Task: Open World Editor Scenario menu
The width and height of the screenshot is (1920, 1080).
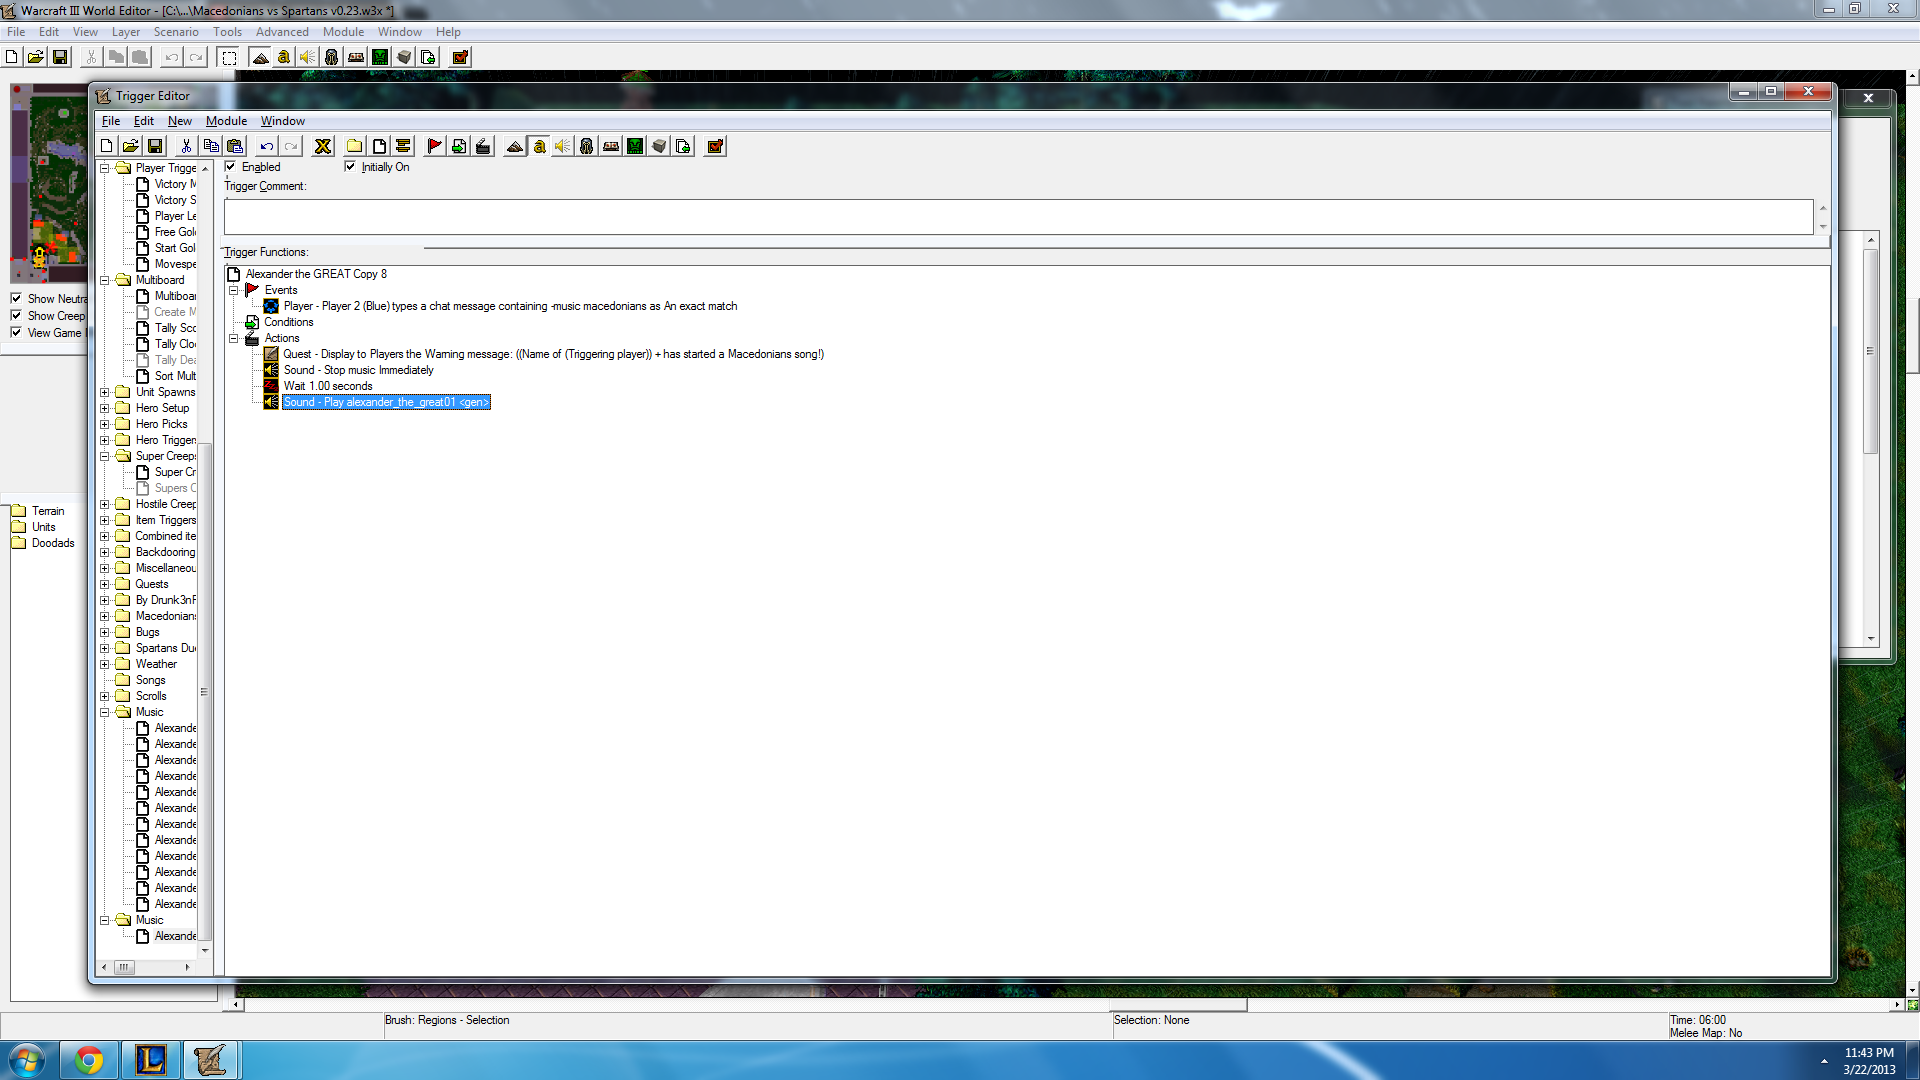Action: coord(176,32)
